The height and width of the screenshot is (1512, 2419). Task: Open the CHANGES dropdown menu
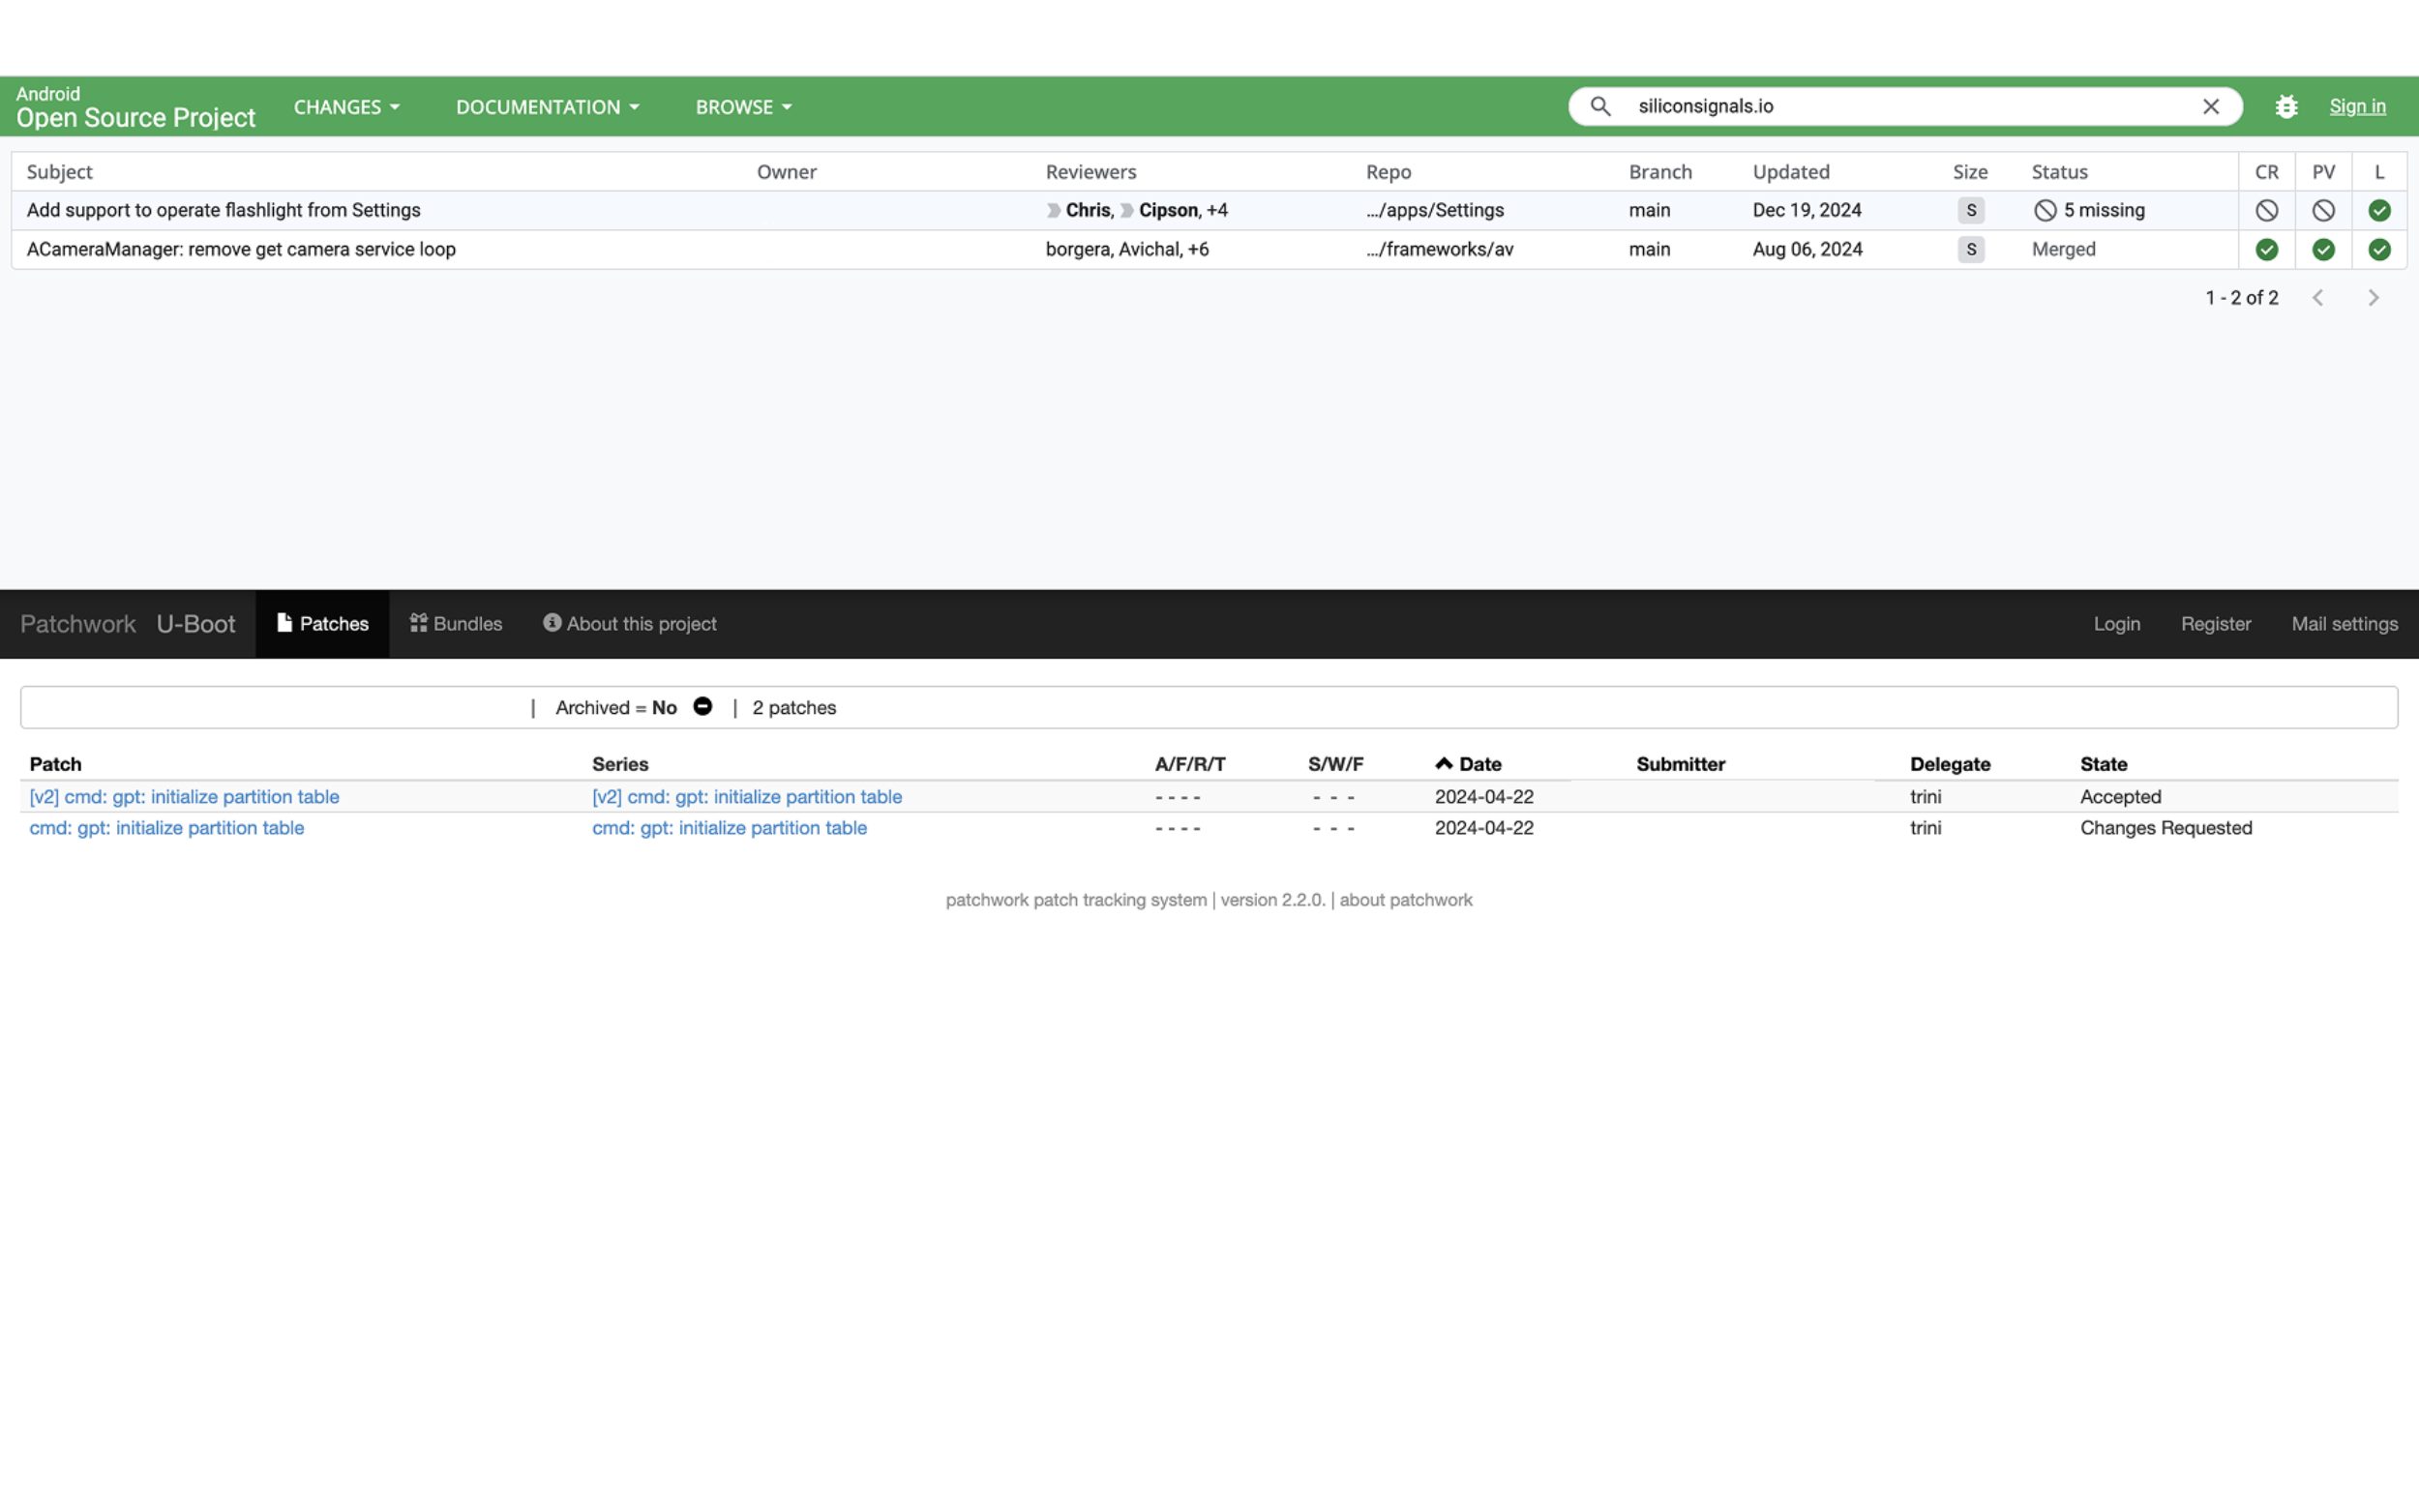pyautogui.click(x=346, y=107)
